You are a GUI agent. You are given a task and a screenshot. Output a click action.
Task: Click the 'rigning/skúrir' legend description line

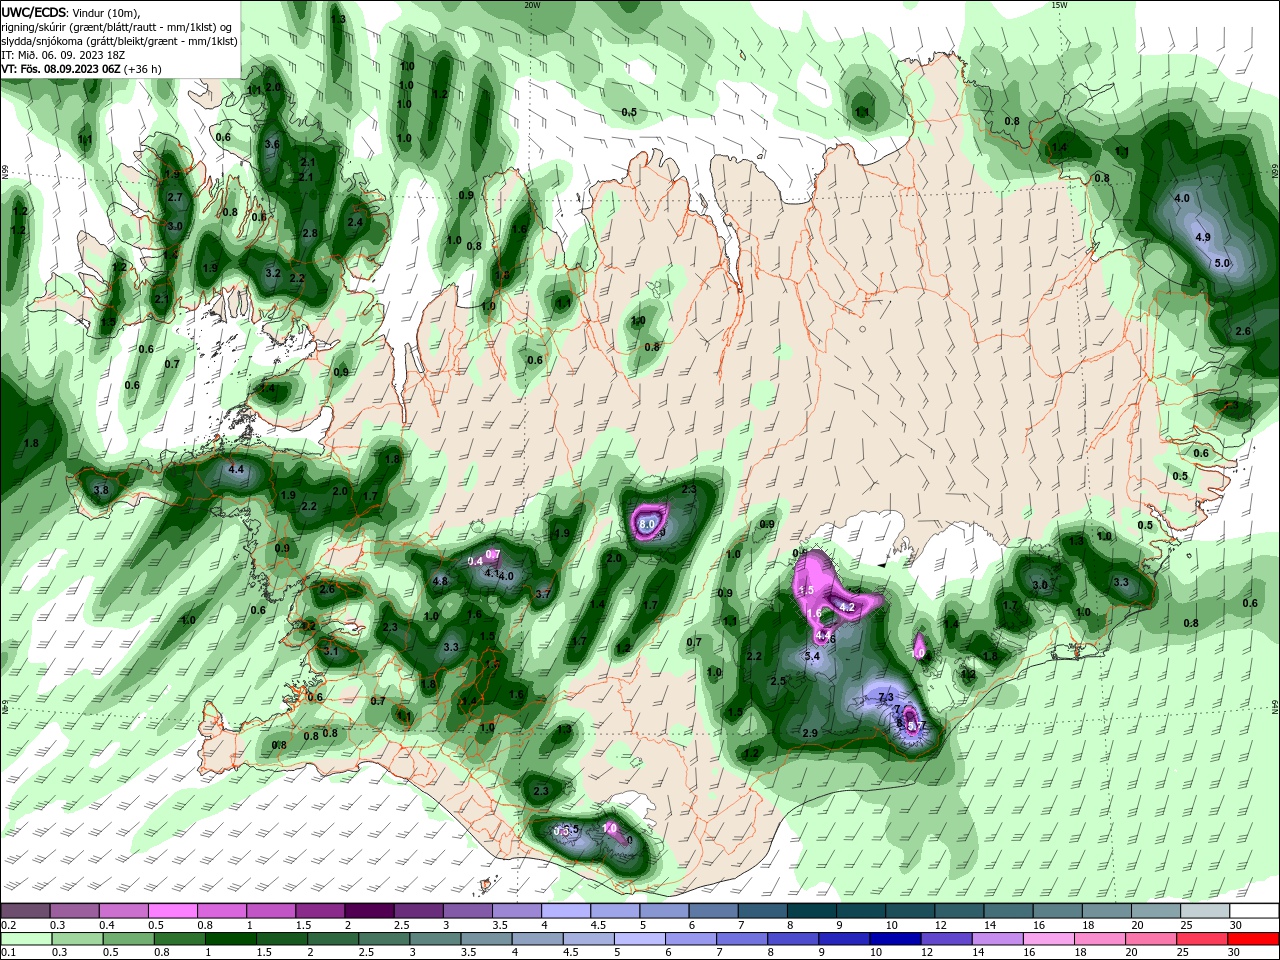tap(118, 27)
